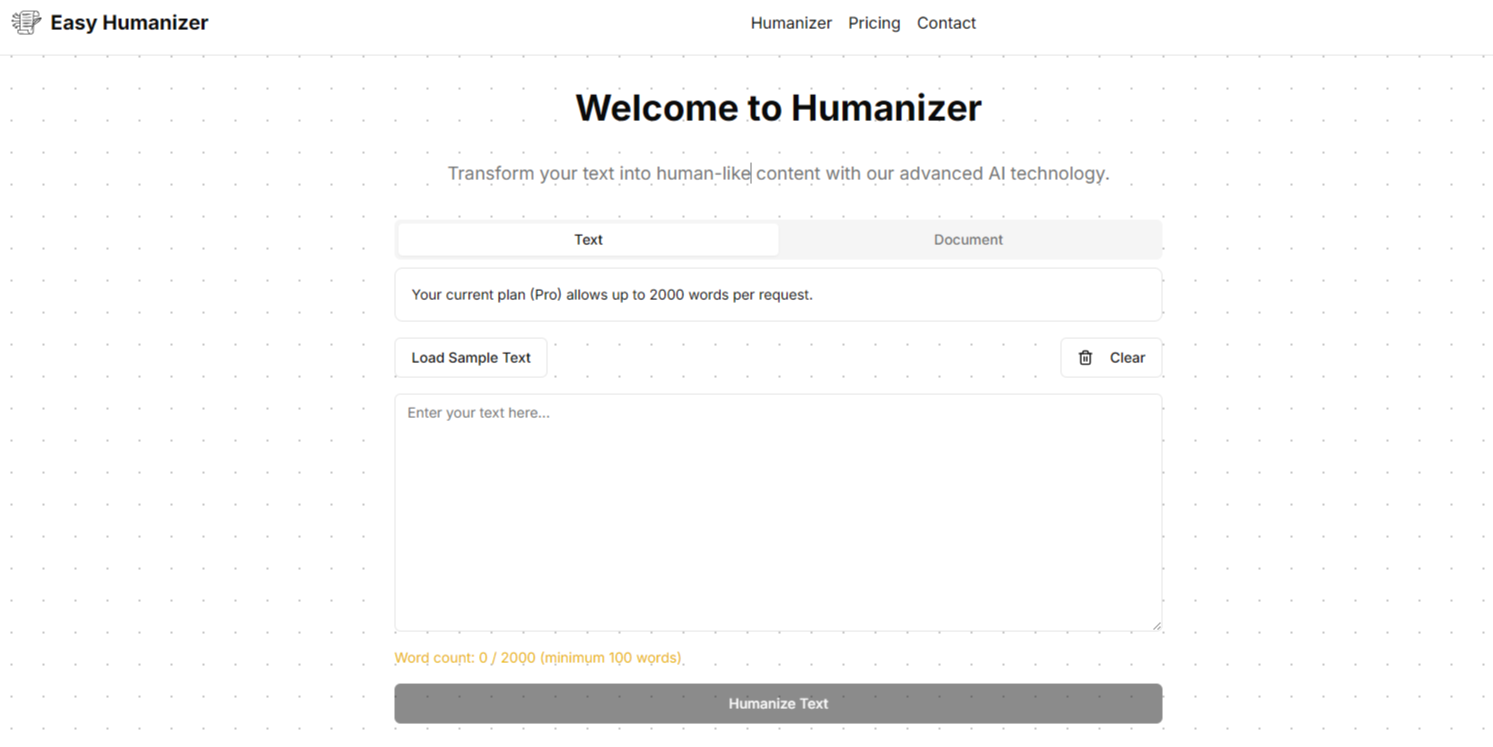Click Load Sample Text
The width and height of the screenshot is (1493, 747).
click(x=470, y=357)
